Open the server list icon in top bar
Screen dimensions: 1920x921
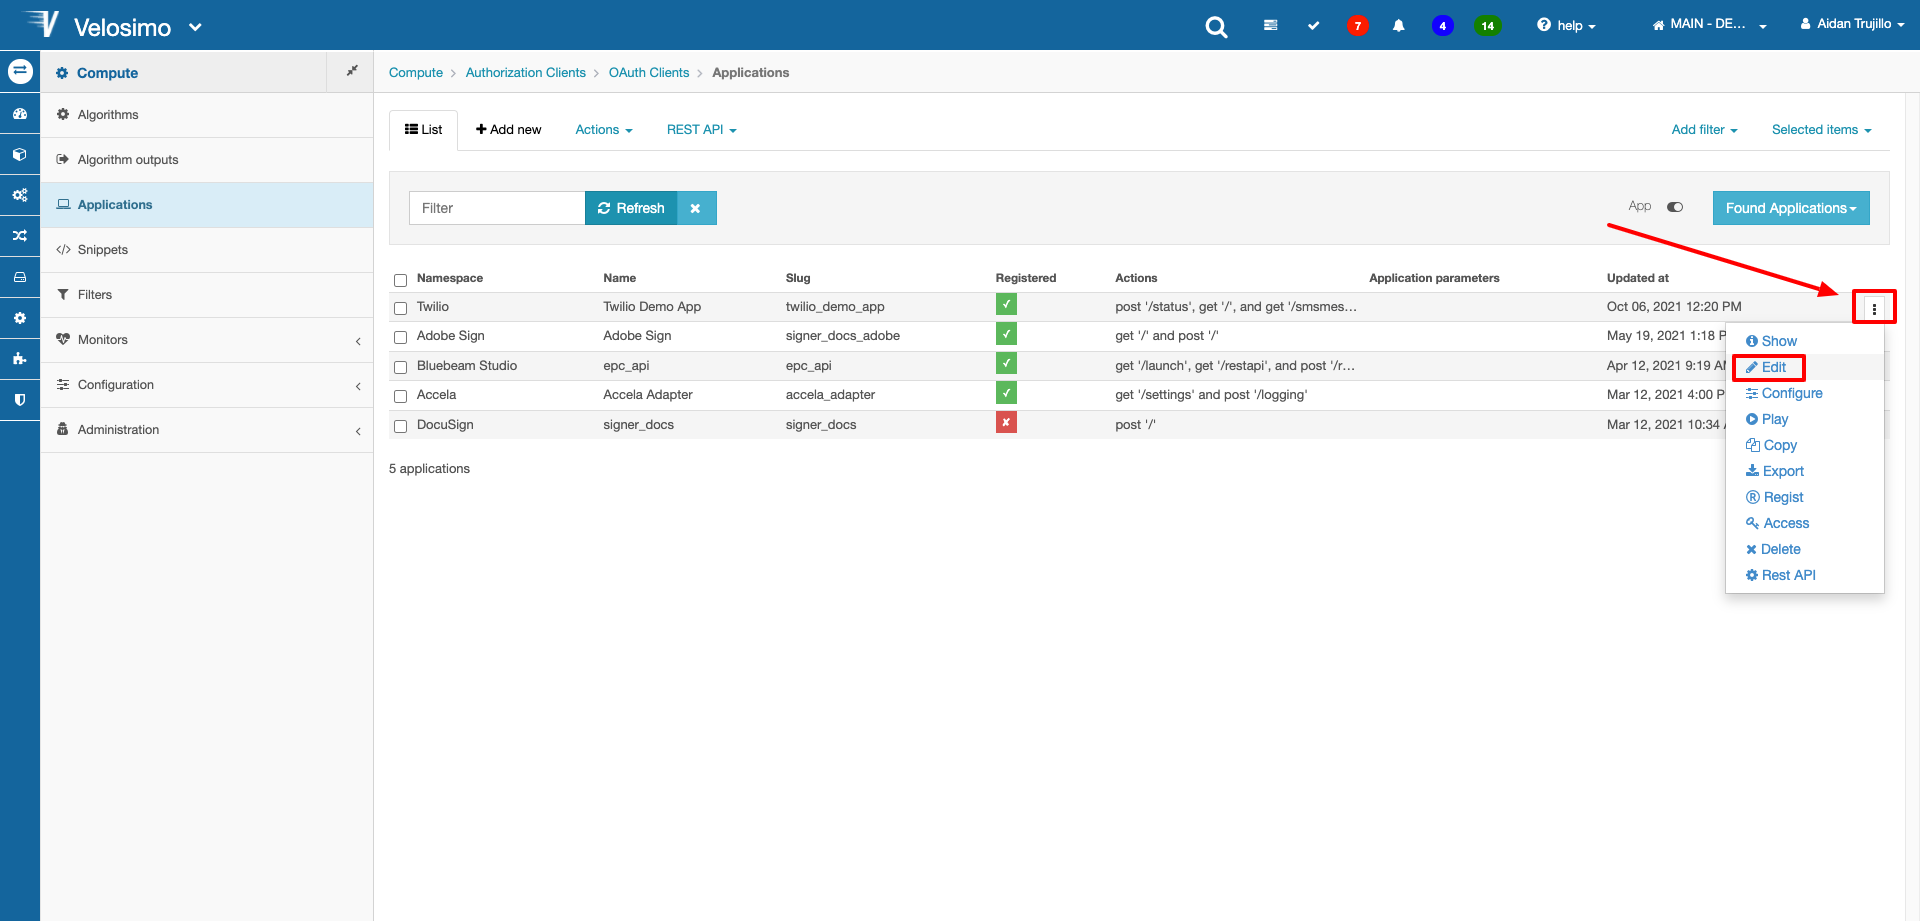coord(1270,26)
